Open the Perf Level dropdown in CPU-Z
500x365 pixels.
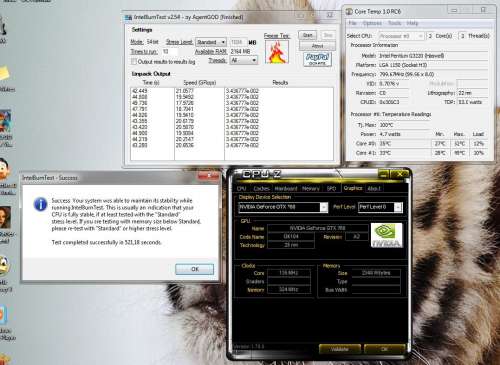pos(380,207)
